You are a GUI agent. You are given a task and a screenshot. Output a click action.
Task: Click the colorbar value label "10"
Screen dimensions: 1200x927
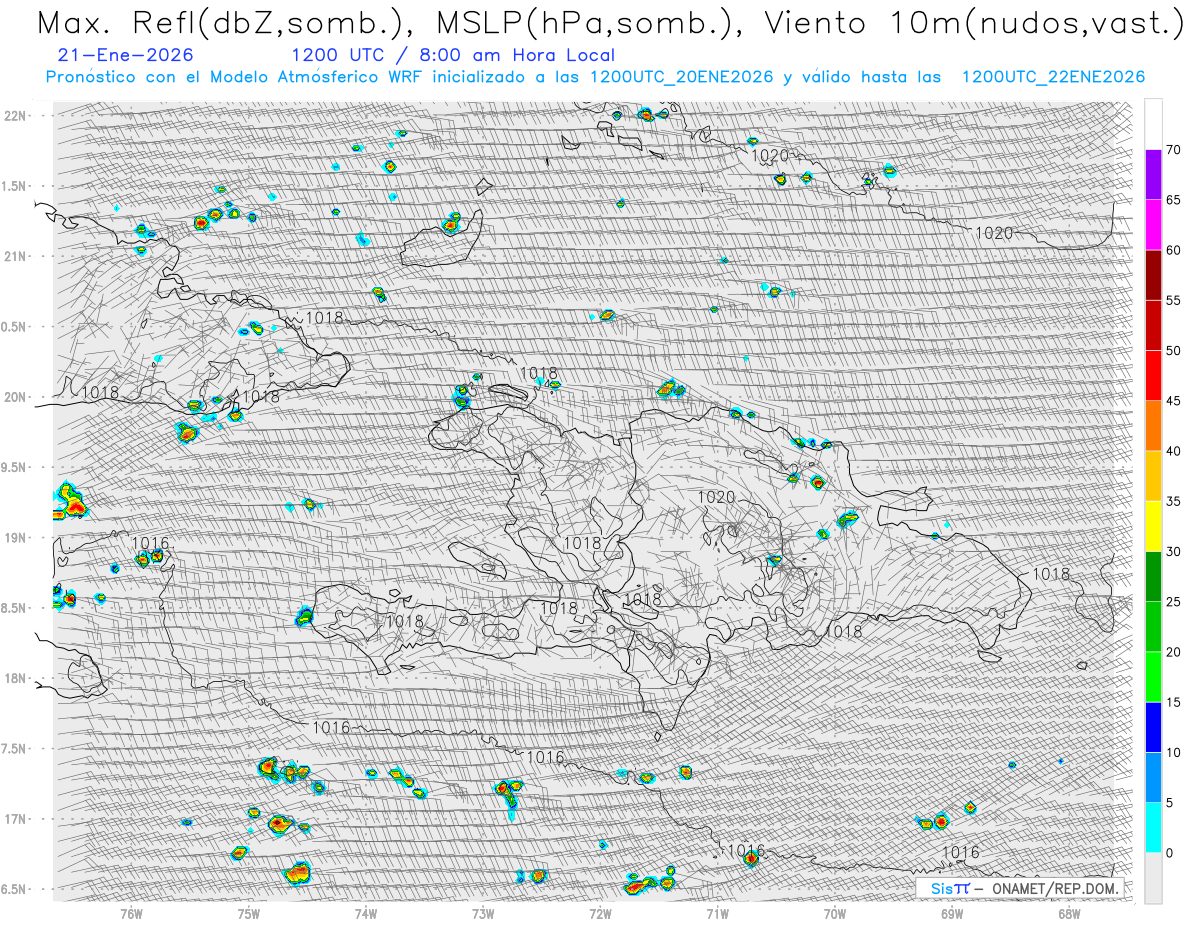pyautogui.click(x=1174, y=753)
